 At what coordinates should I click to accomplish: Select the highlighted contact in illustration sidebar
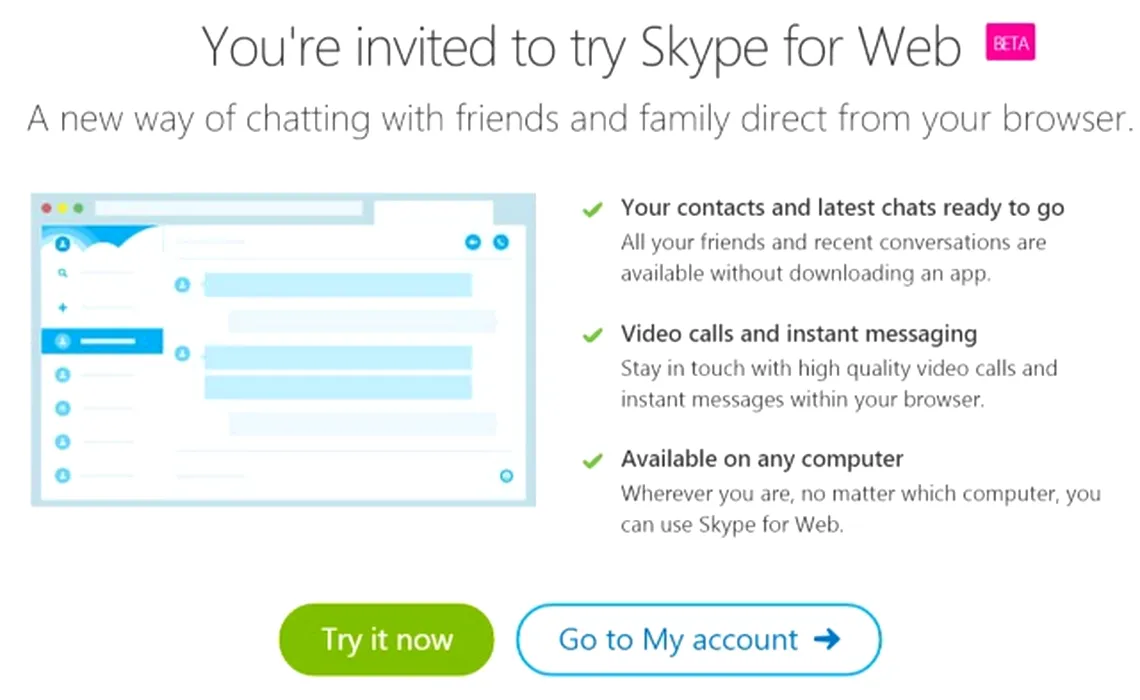102,341
